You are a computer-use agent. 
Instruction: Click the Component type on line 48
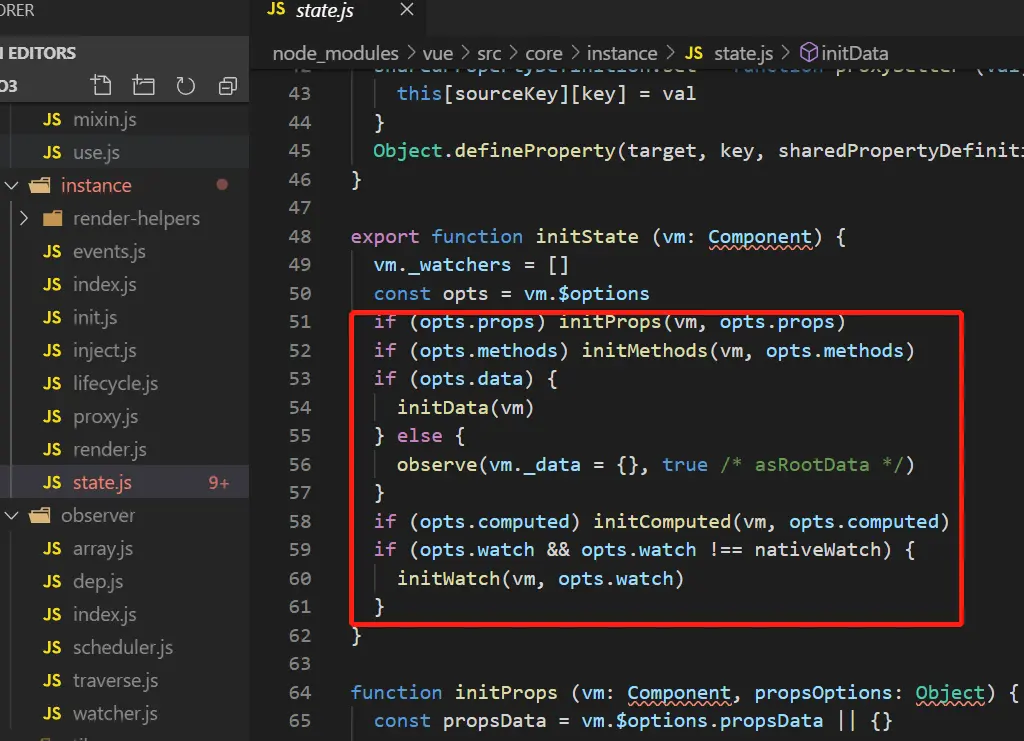pos(760,237)
